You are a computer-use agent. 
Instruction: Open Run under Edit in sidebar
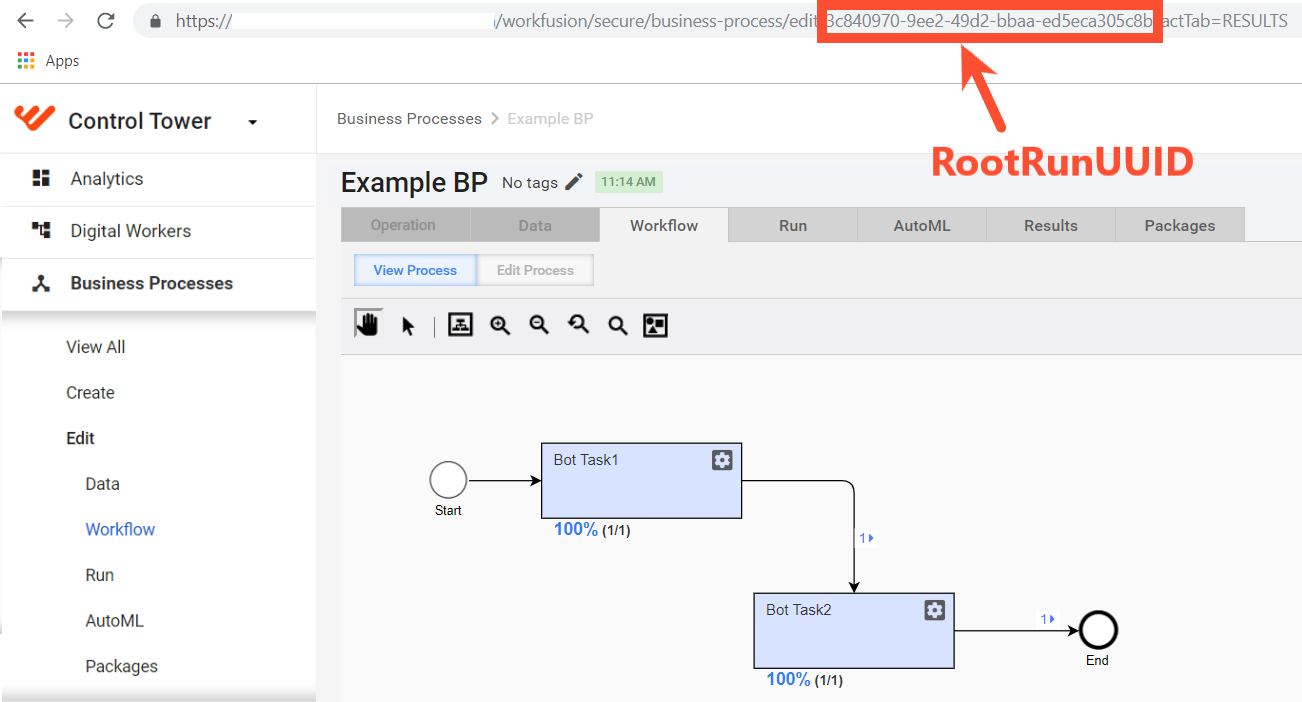[x=100, y=575]
